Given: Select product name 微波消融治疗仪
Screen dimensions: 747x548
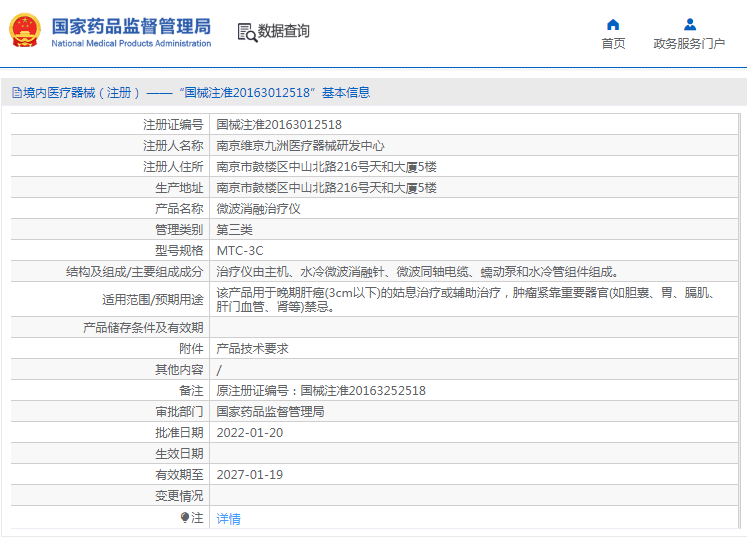Looking at the screenshot, I should 258,209.
